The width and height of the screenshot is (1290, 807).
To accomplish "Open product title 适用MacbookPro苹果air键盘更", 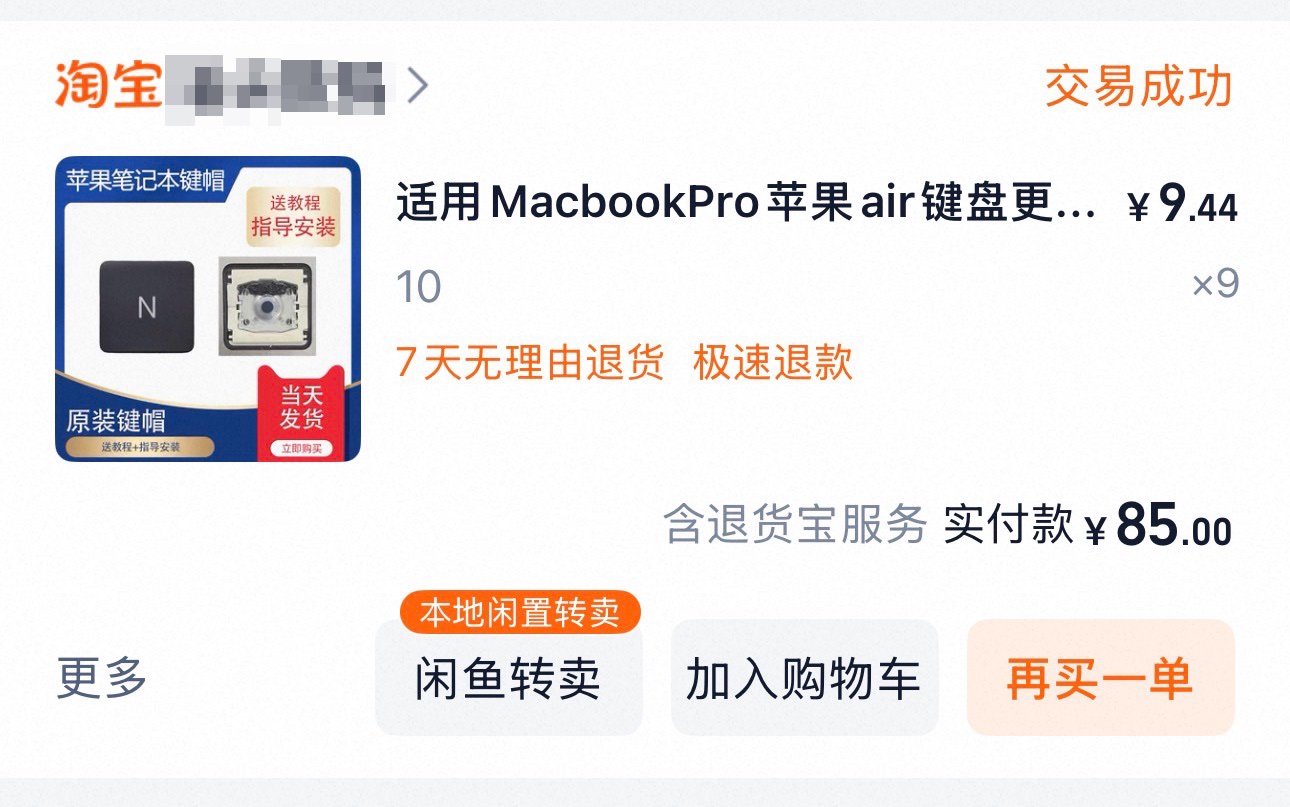I will pos(746,205).
